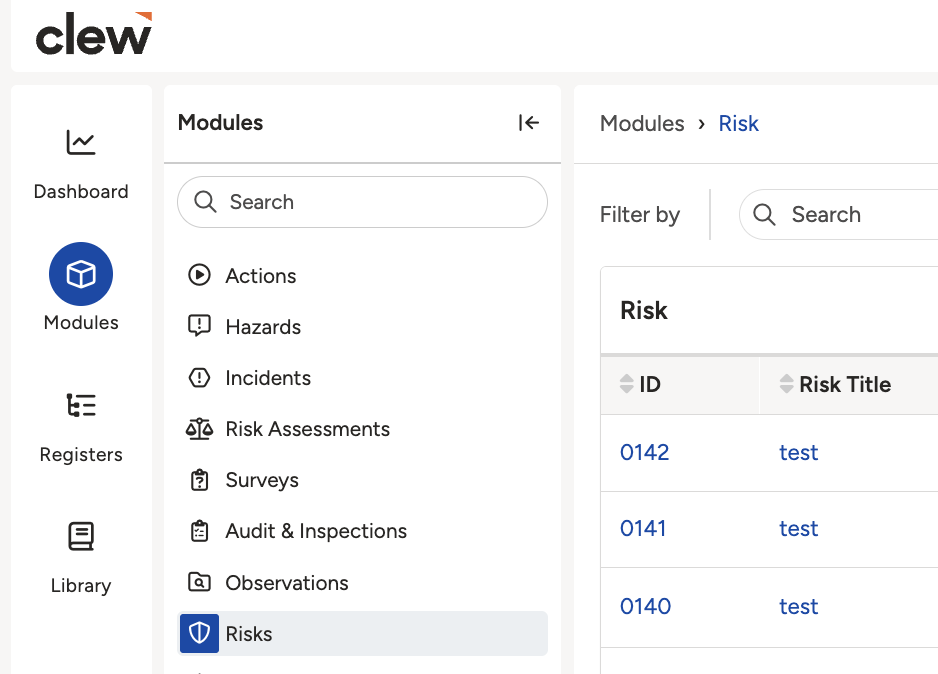The width and height of the screenshot is (938, 674).
Task: Click the Filter by label
Action: tap(639, 215)
